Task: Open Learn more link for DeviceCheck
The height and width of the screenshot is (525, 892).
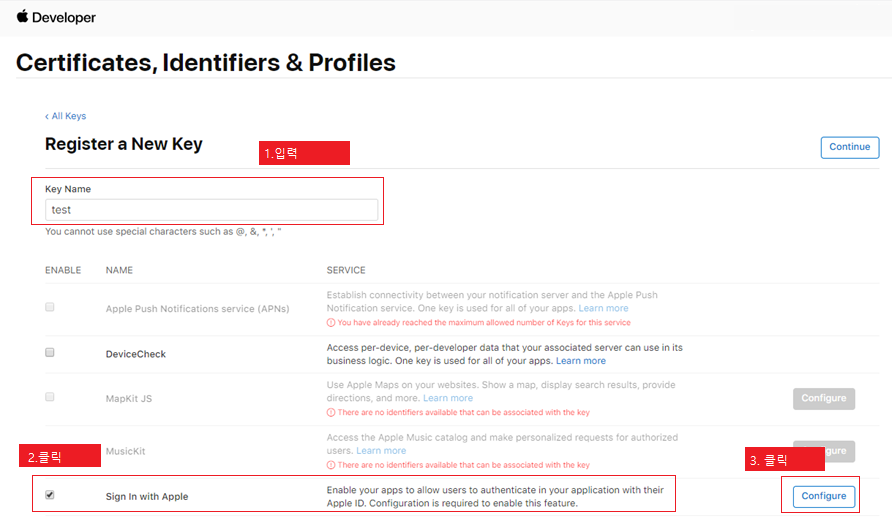Action: click(580, 361)
